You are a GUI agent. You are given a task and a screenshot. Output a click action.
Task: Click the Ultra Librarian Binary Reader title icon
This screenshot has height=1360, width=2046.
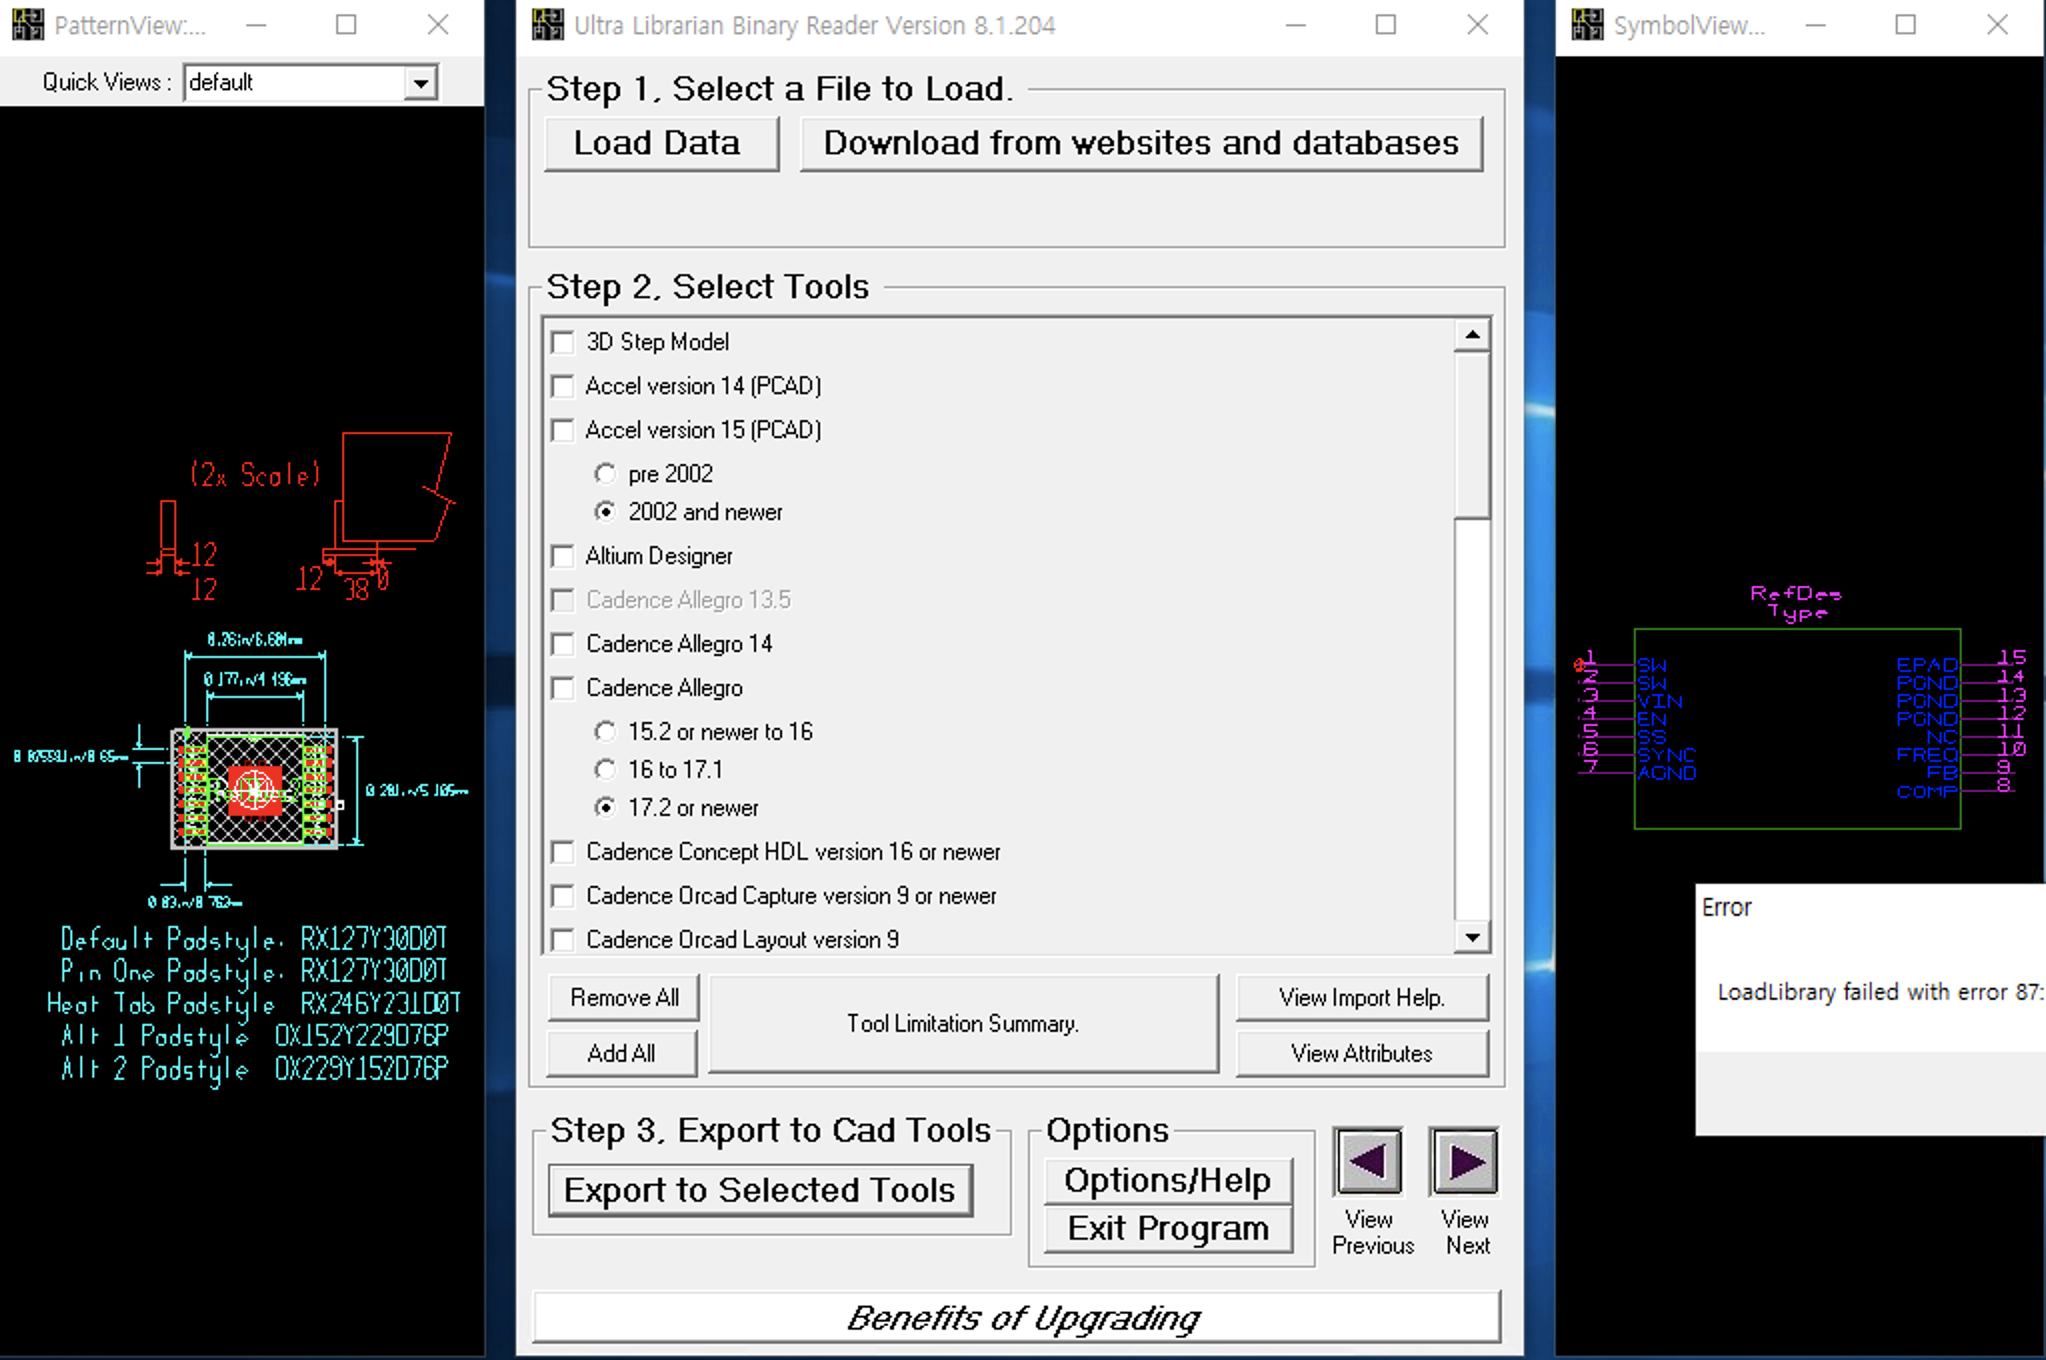547,24
